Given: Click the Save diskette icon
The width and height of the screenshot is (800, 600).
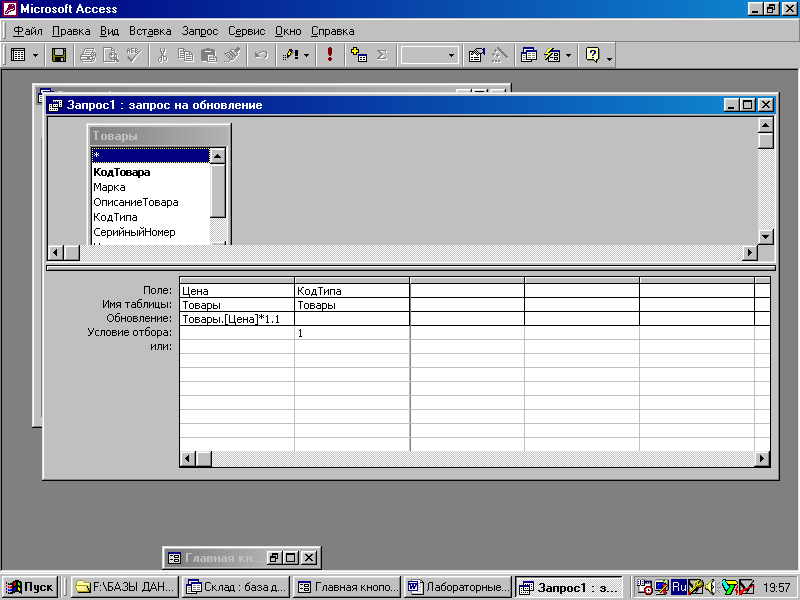Looking at the screenshot, I should pos(59,56).
